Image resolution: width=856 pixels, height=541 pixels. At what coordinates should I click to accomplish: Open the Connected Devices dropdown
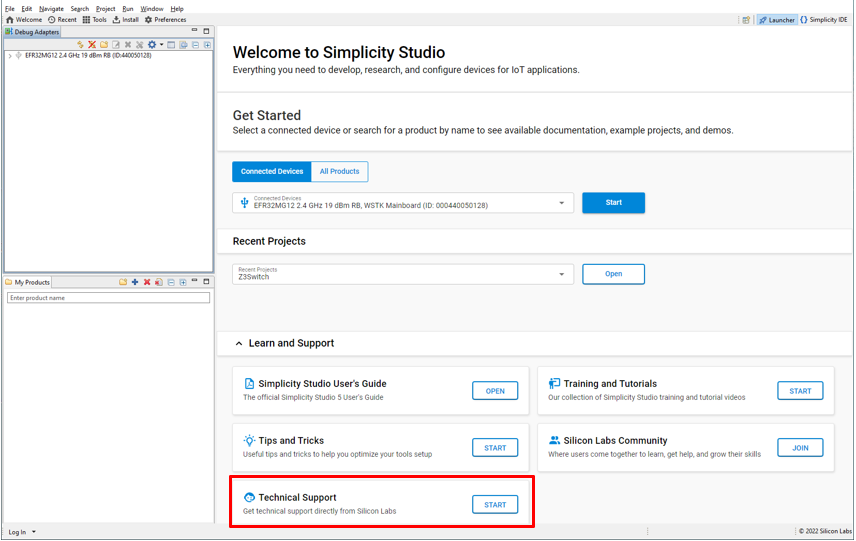click(x=562, y=203)
